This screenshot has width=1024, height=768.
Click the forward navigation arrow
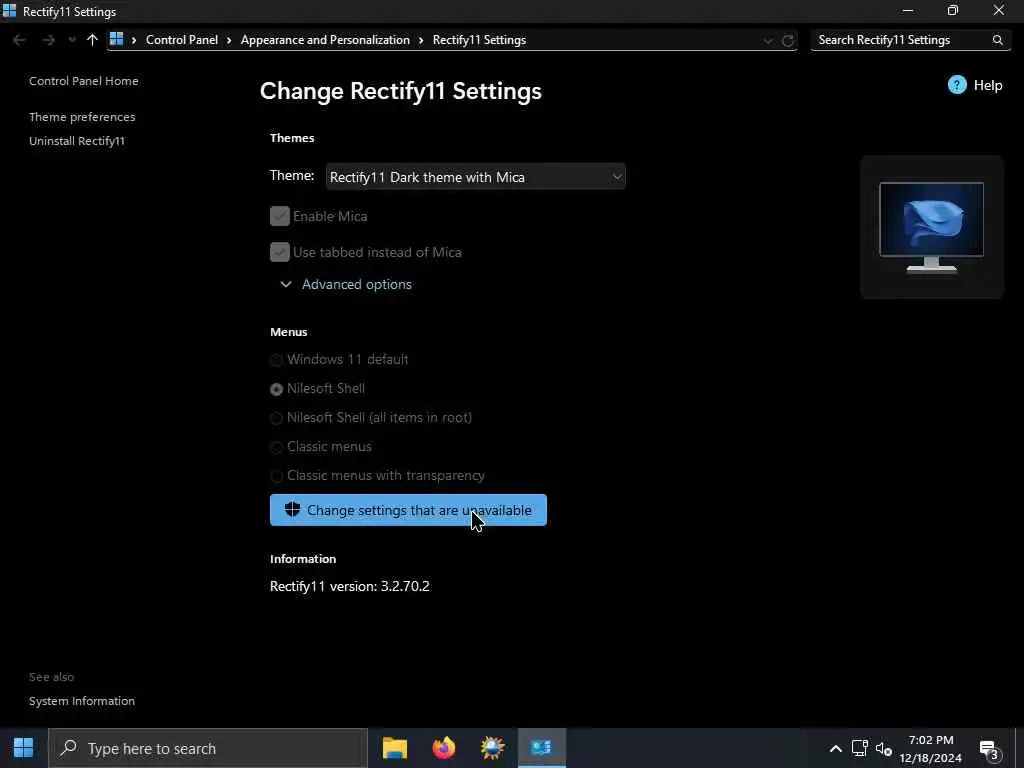pos(48,40)
